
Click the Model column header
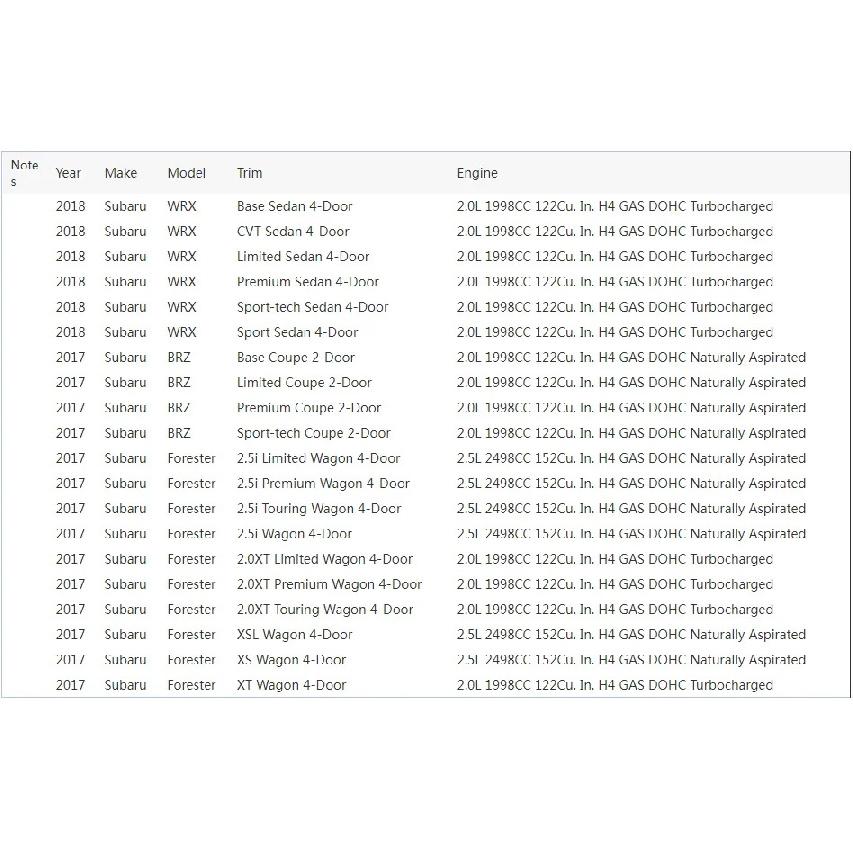click(x=187, y=173)
